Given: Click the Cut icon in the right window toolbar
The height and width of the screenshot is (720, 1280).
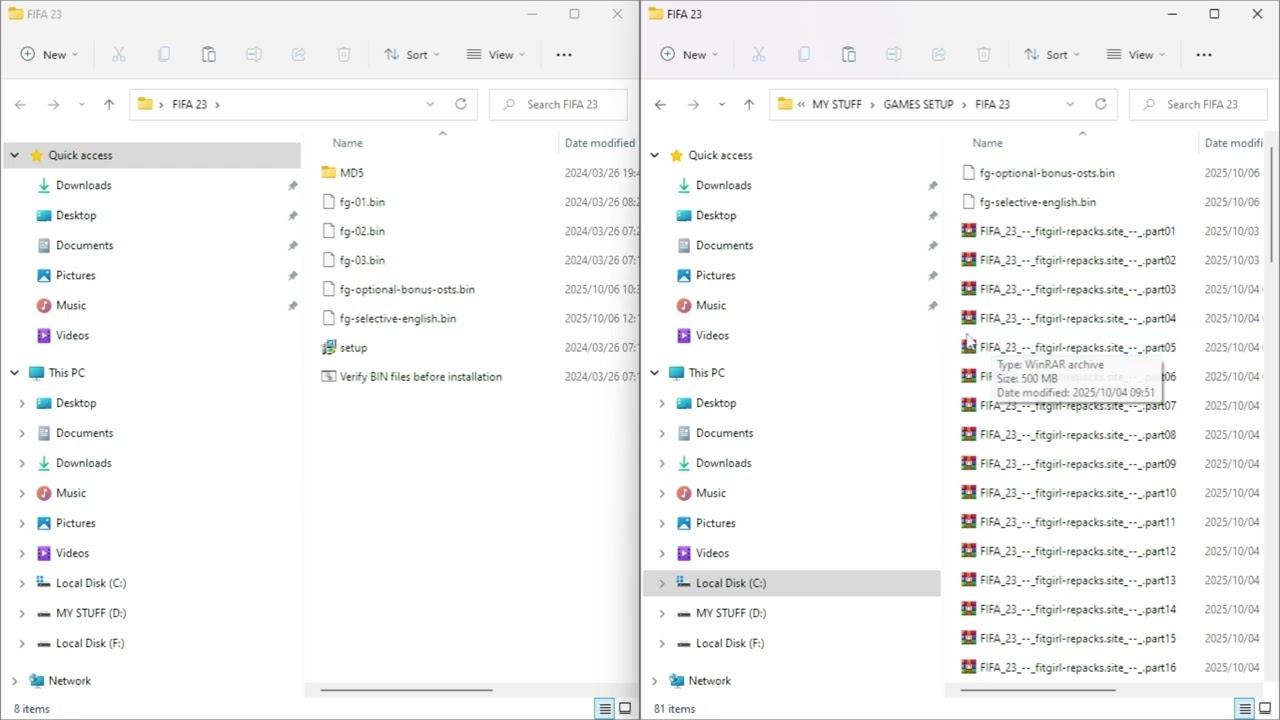Looking at the screenshot, I should click(759, 55).
